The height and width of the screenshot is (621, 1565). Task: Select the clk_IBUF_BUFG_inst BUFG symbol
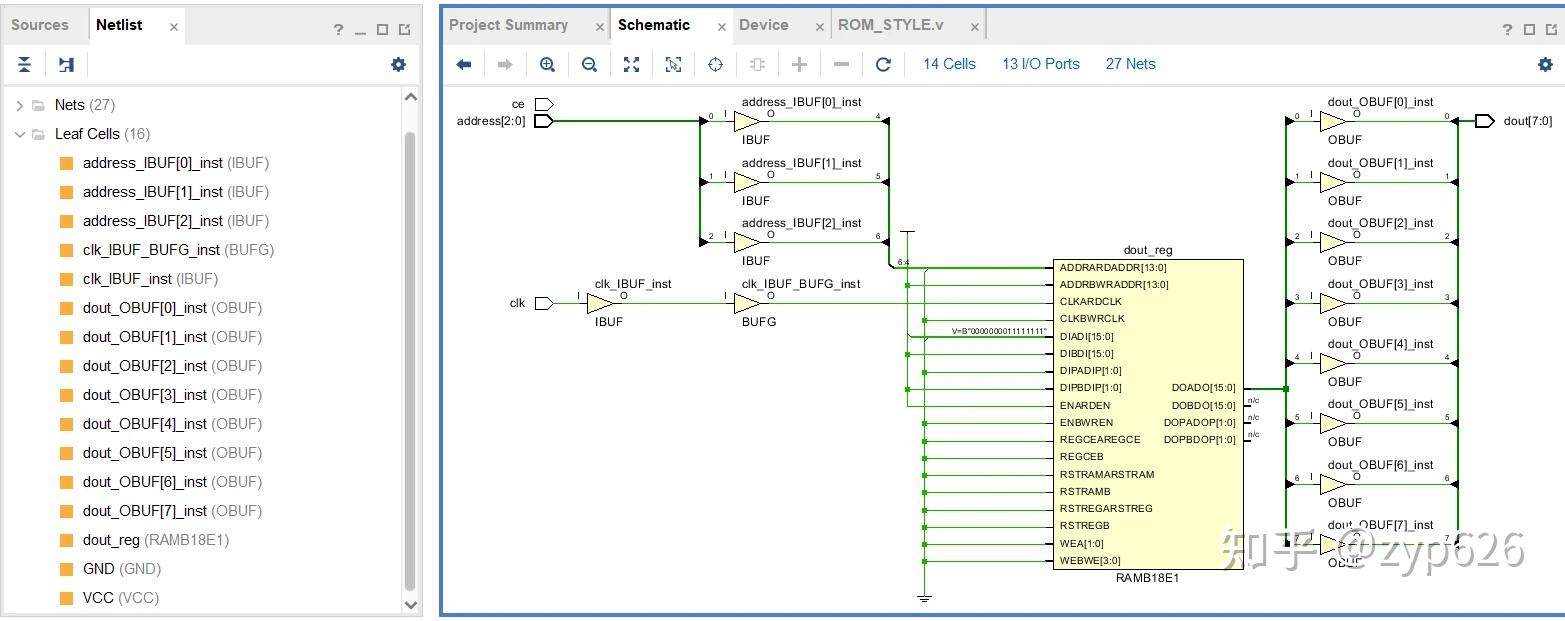point(747,303)
